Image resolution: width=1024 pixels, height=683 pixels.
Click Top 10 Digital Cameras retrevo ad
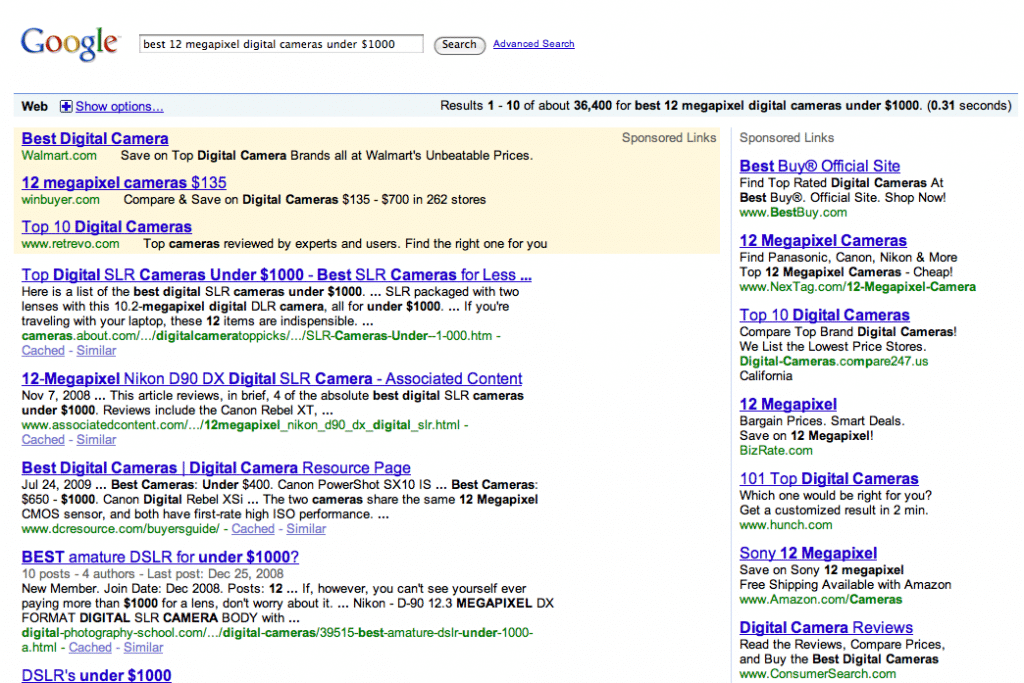pos(106,227)
